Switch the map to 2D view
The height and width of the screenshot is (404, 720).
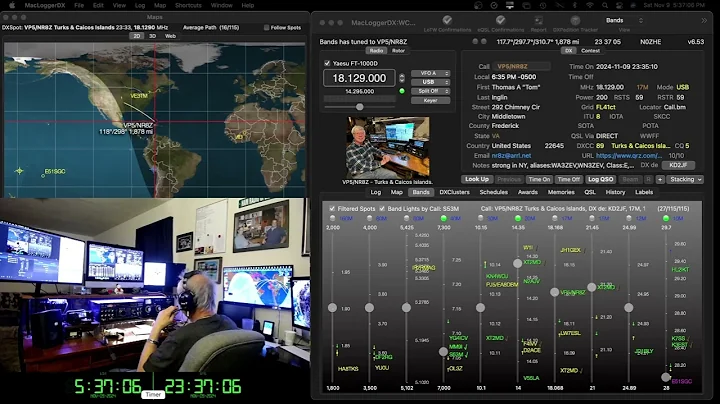pyautogui.click(x=136, y=36)
